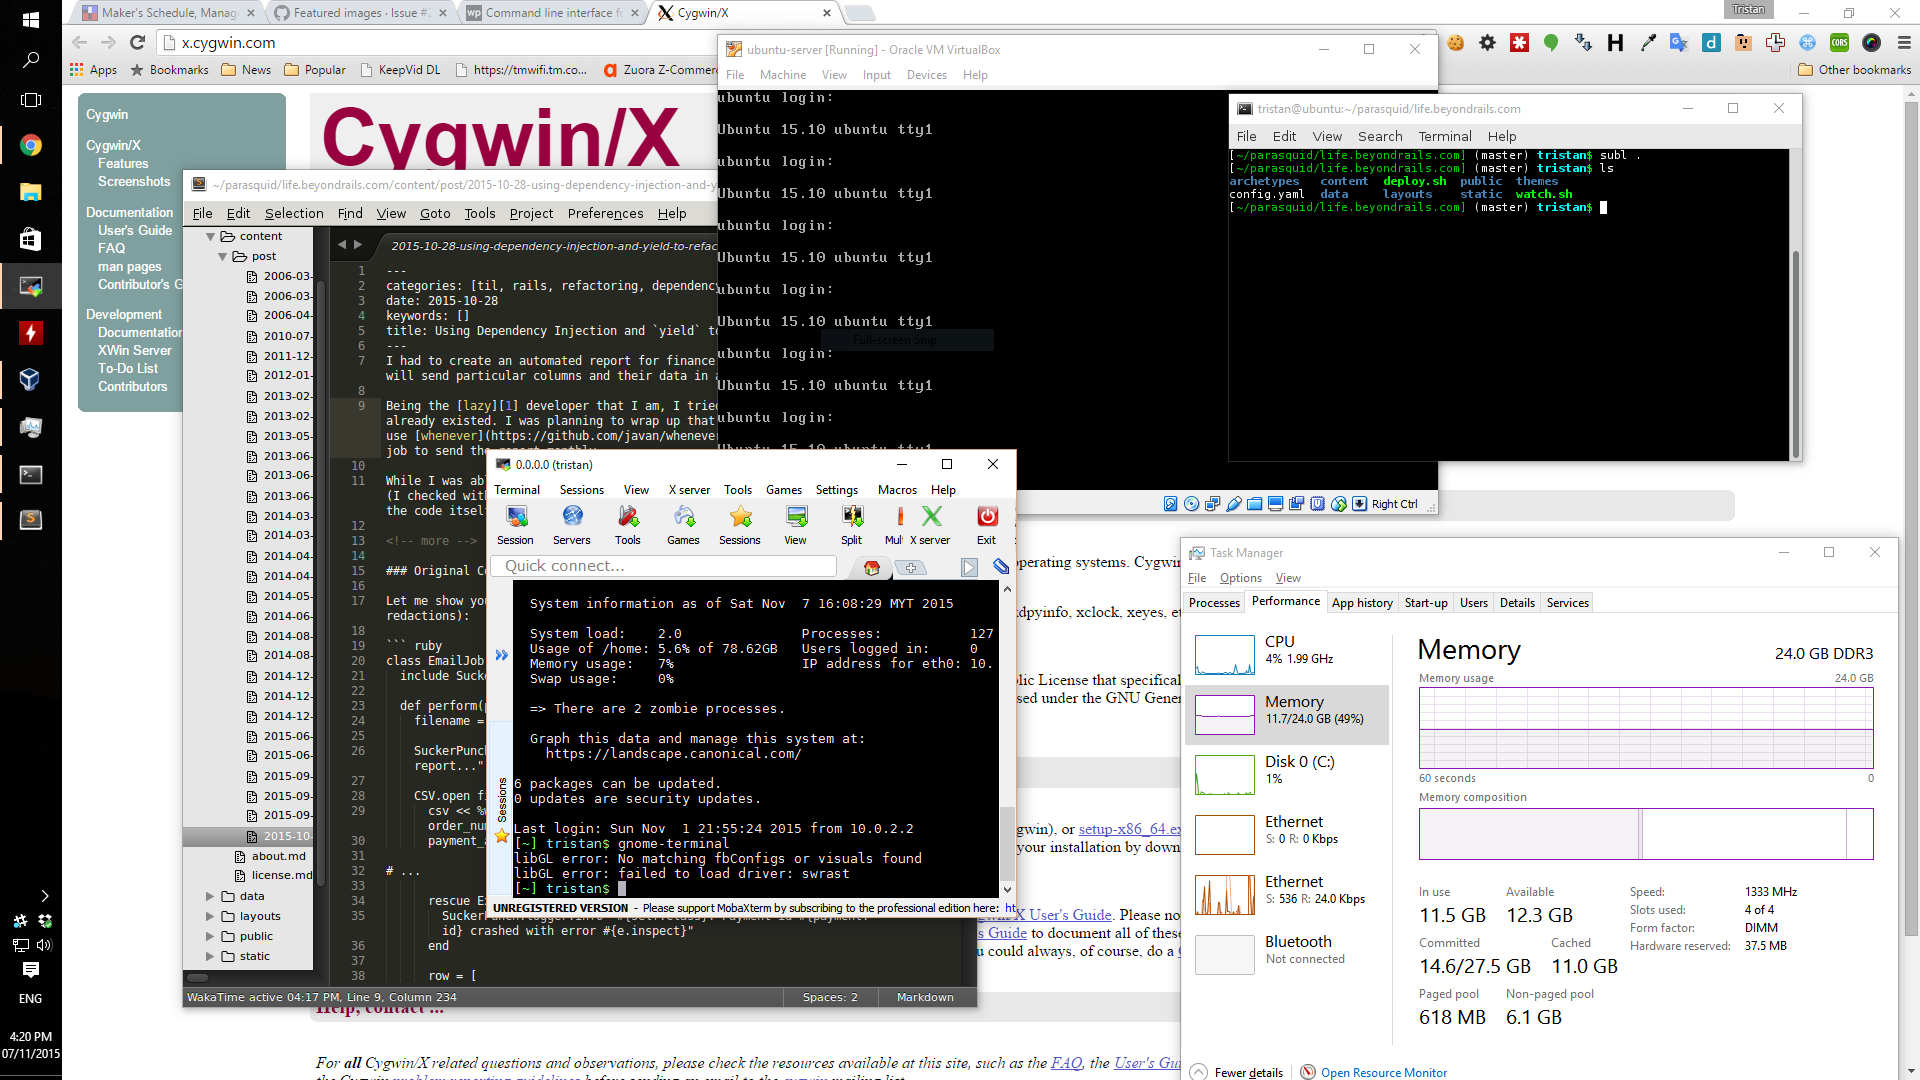Open the Machine menu in VirtualBox

pyautogui.click(x=783, y=75)
